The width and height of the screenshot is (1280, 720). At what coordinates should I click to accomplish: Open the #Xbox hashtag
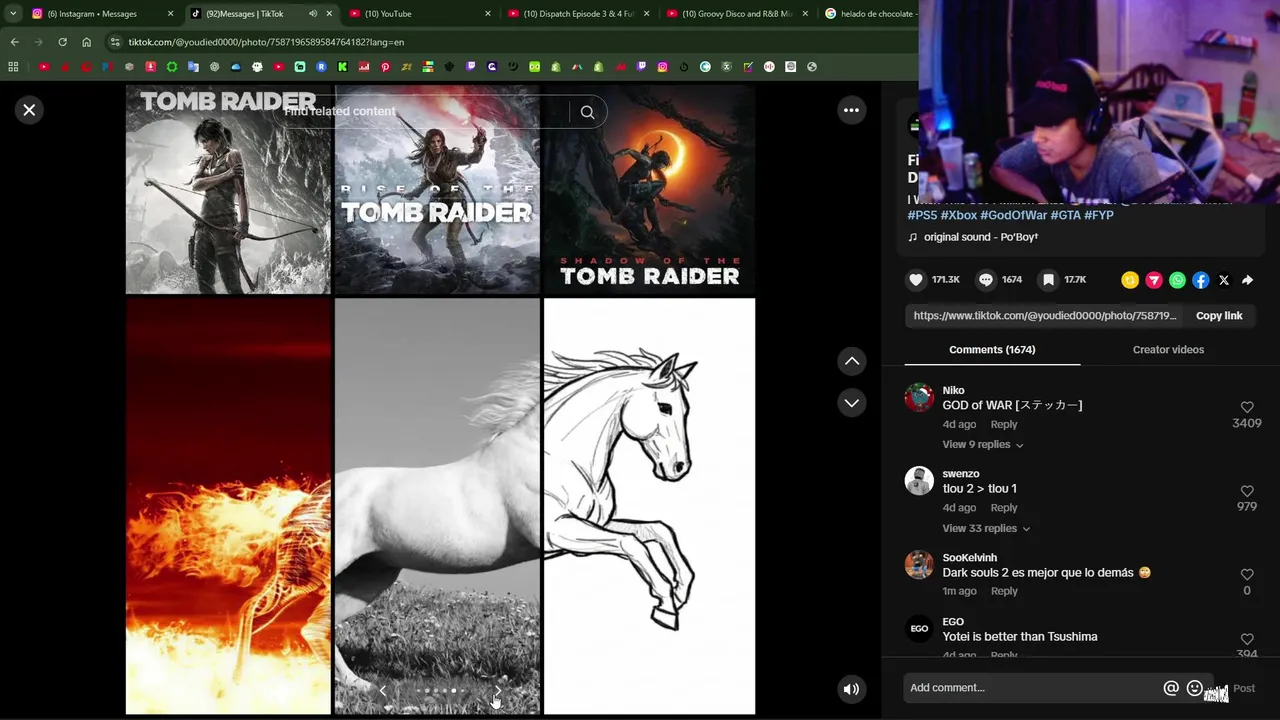click(958, 215)
